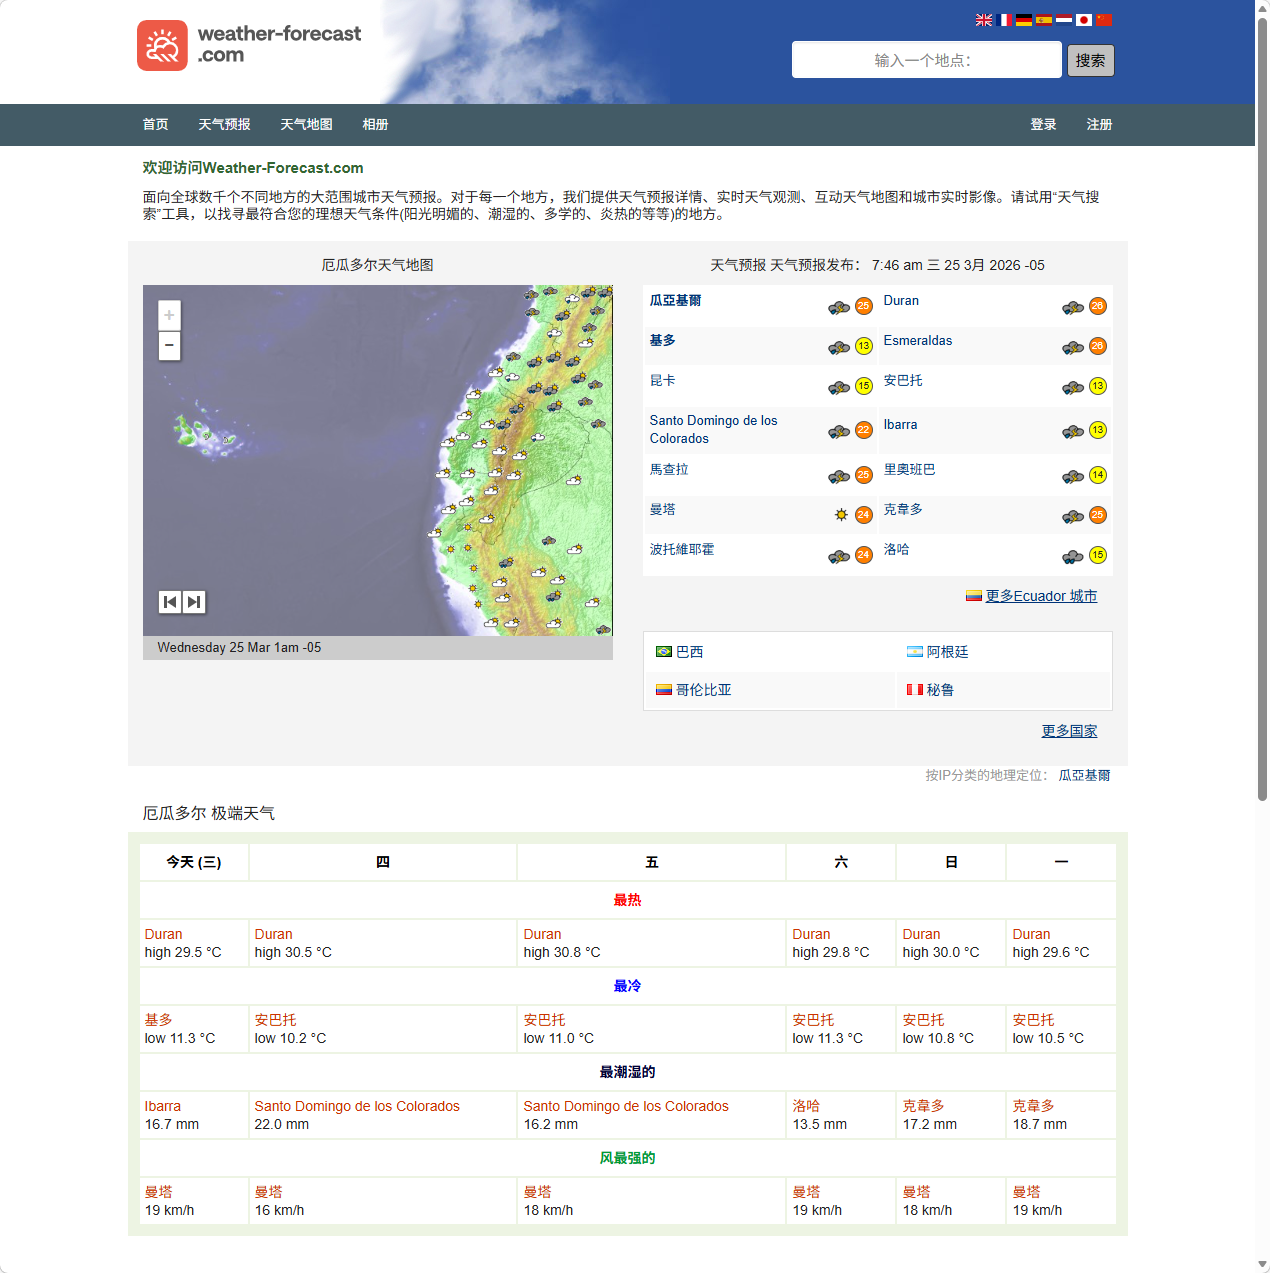Open the 登录 link
Screen dimensions: 1270x1273
(x=1043, y=124)
